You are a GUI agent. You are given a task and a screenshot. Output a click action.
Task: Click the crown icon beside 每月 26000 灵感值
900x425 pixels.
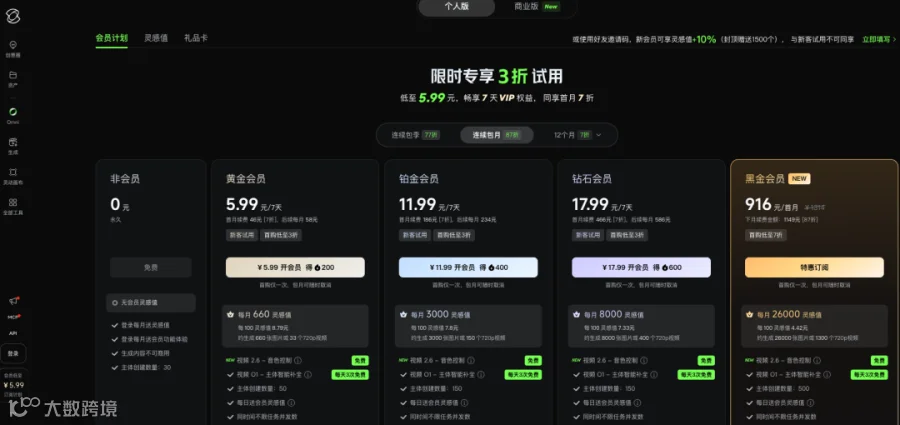749,315
